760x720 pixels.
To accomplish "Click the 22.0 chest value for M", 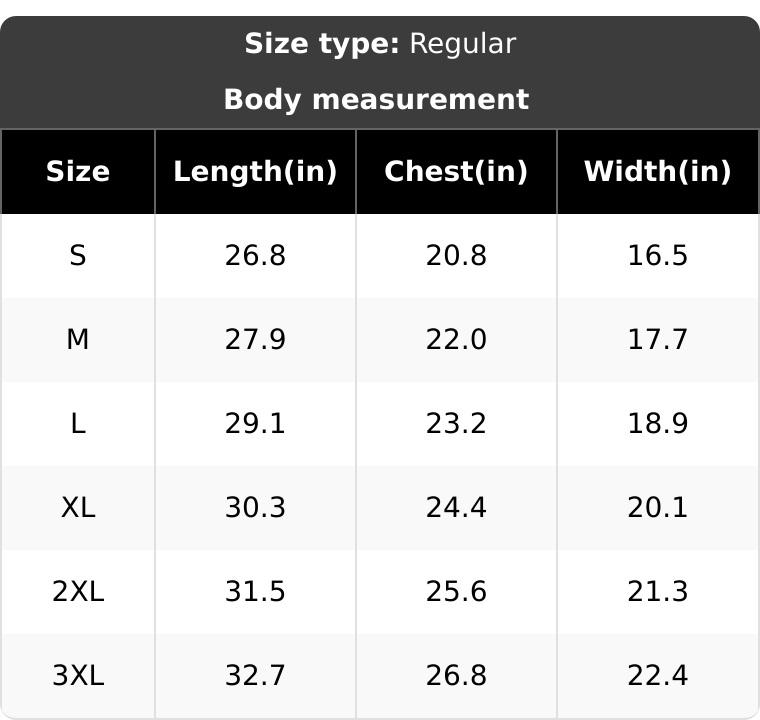I will click(x=456, y=339).
